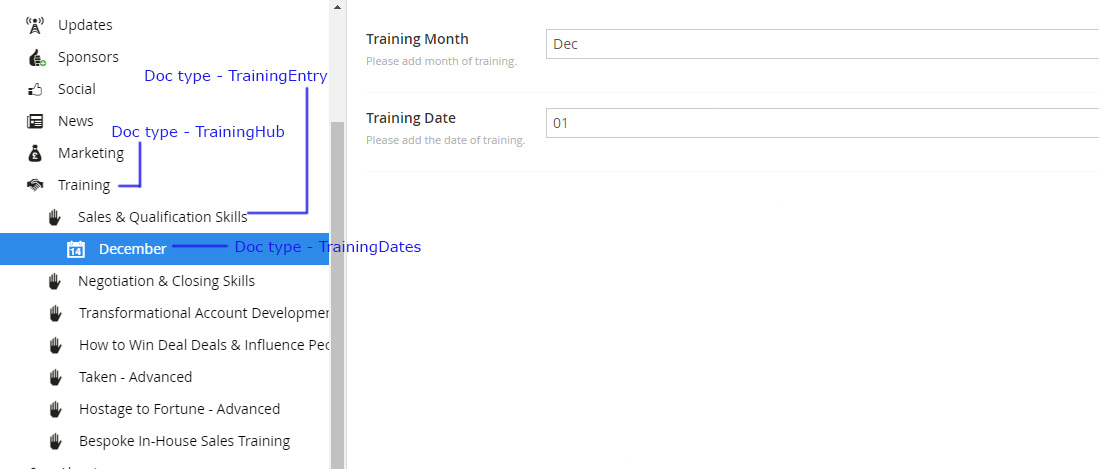Click hand icon beside Negotiation & Closing Skills

tap(55, 281)
